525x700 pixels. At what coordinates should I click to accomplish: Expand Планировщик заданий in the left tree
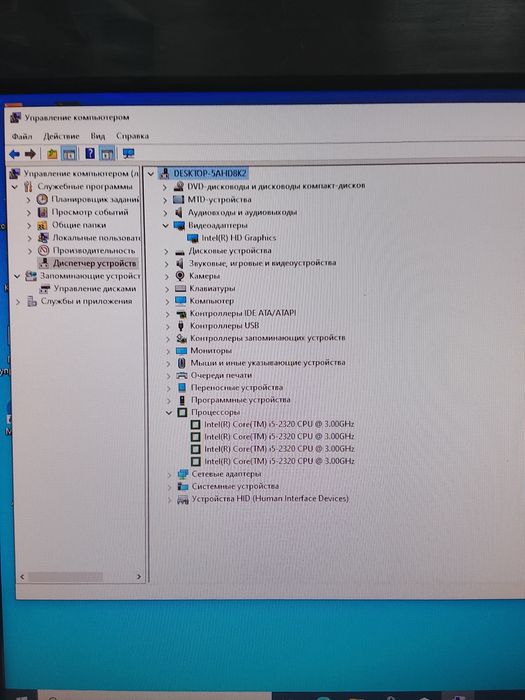click(x=29, y=200)
